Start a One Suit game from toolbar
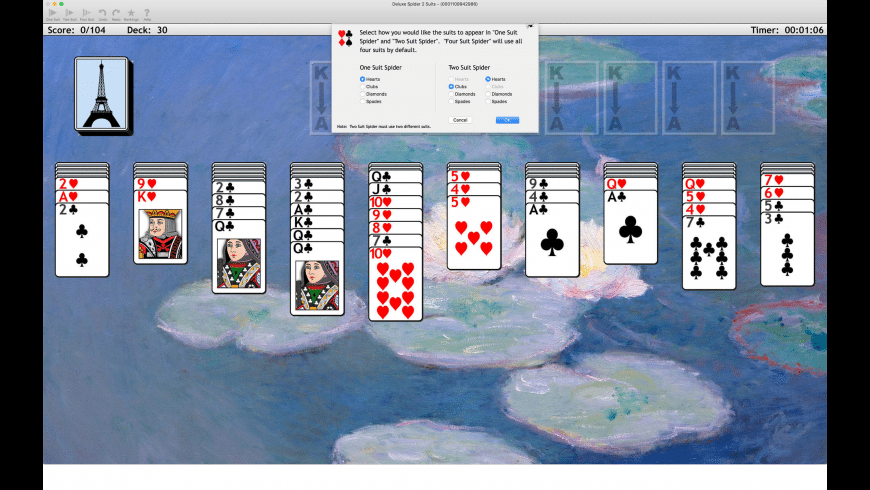The image size is (870, 490). pos(53,14)
